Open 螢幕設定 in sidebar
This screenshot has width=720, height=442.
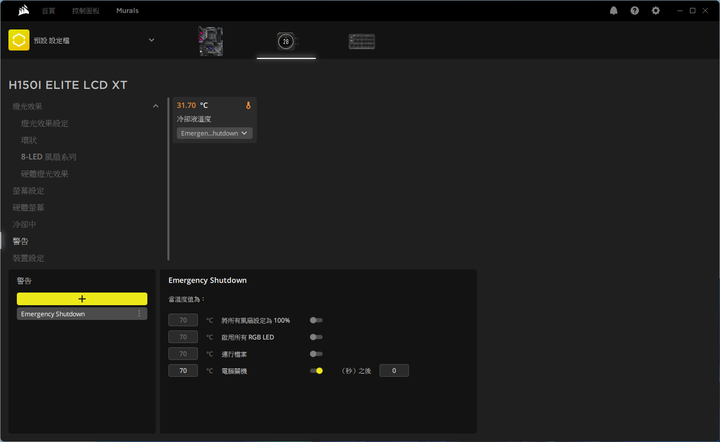click(x=28, y=191)
